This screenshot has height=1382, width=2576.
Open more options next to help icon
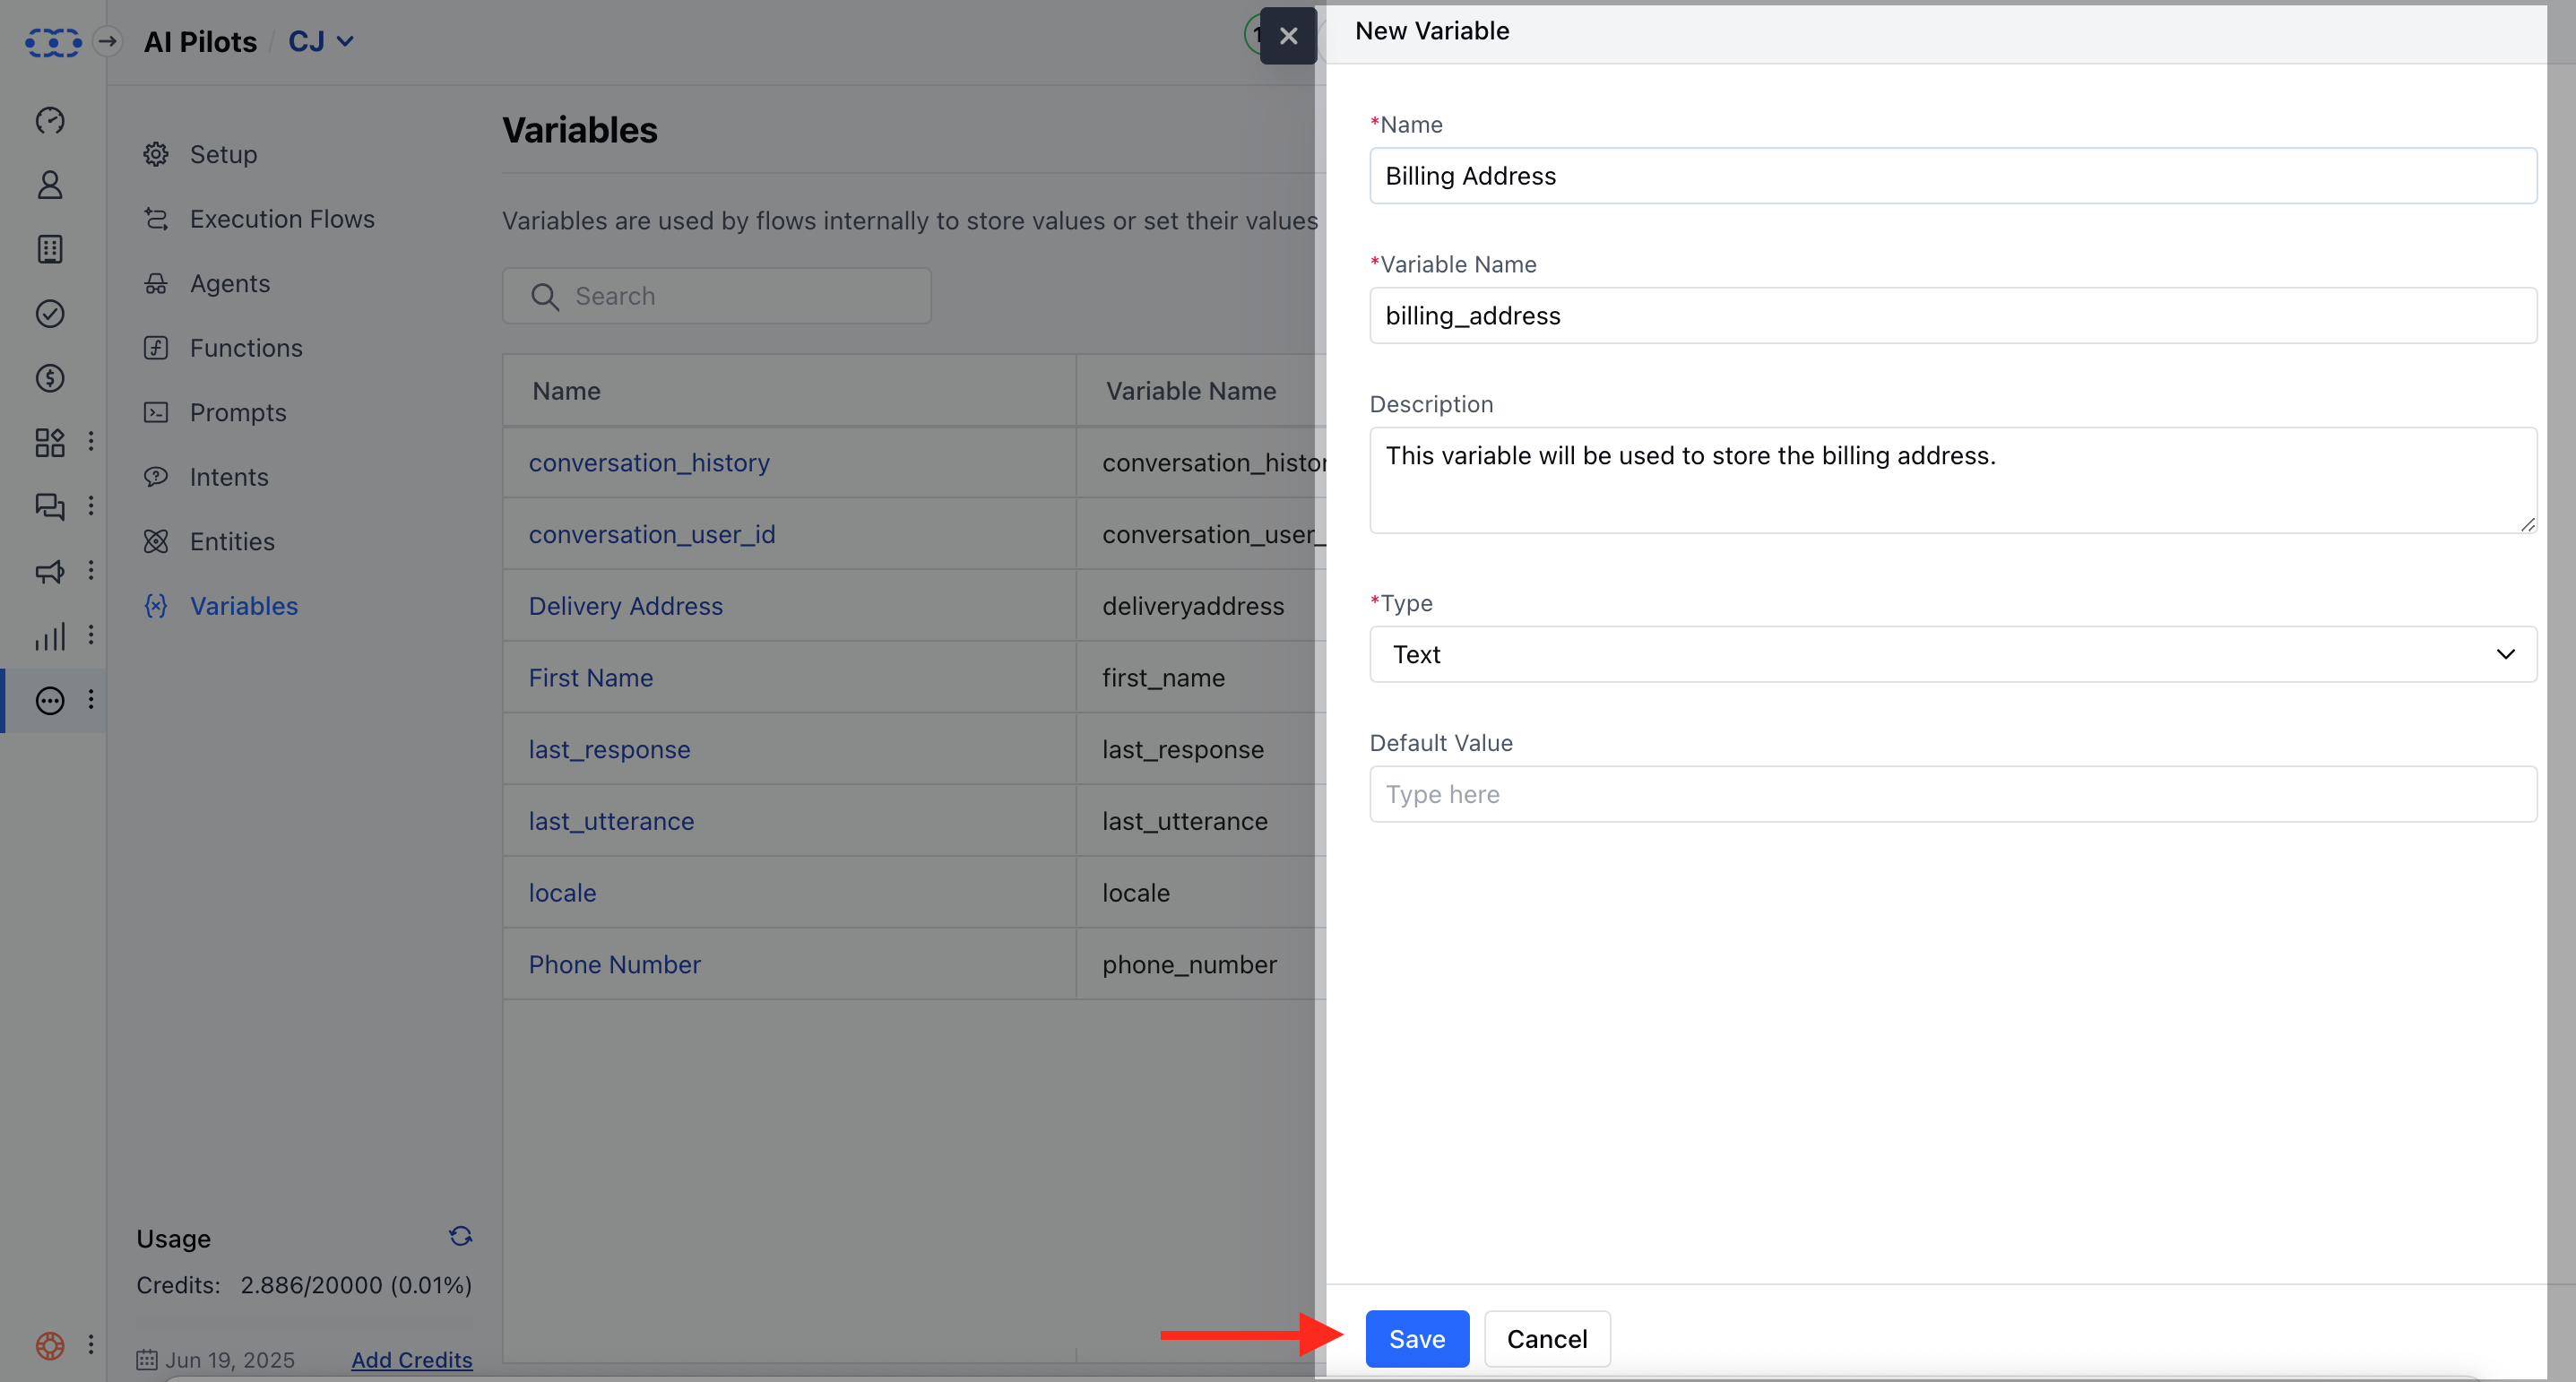tap(91, 1344)
